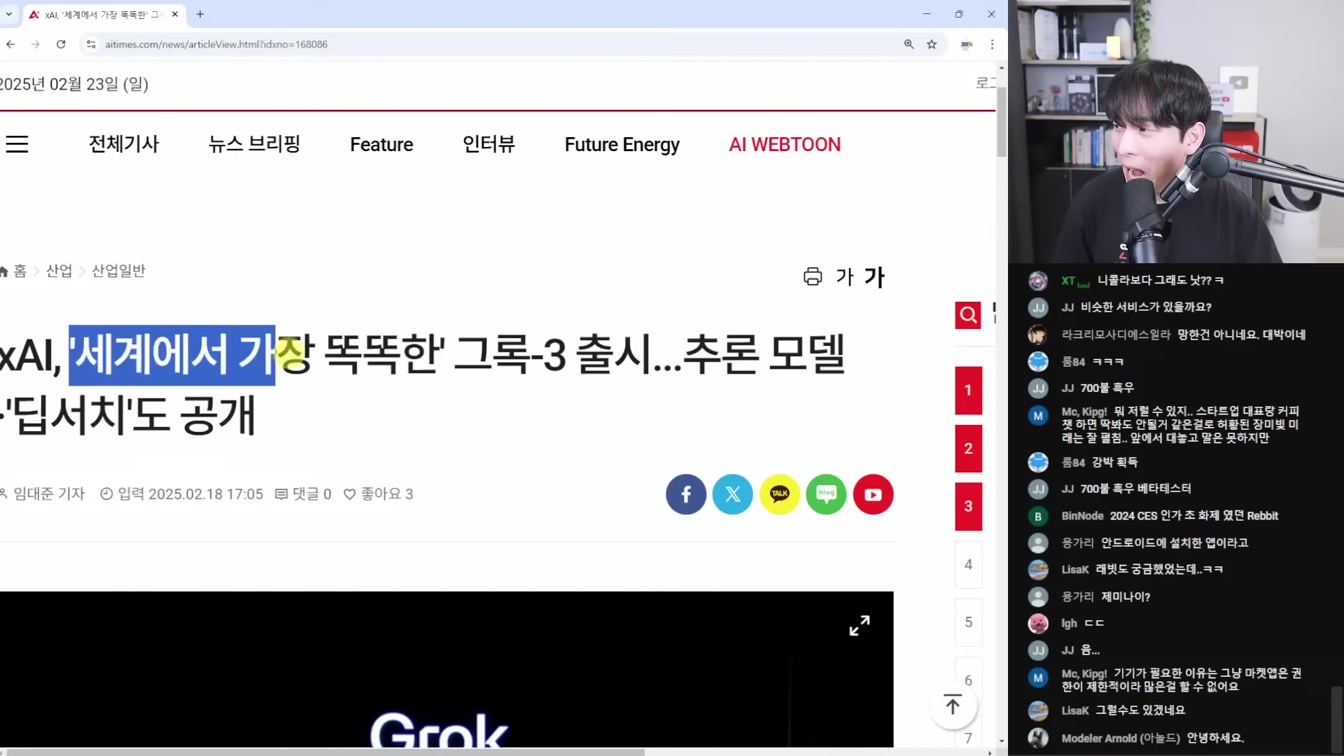
Task: Share article on X
Action: click(733, 494)
